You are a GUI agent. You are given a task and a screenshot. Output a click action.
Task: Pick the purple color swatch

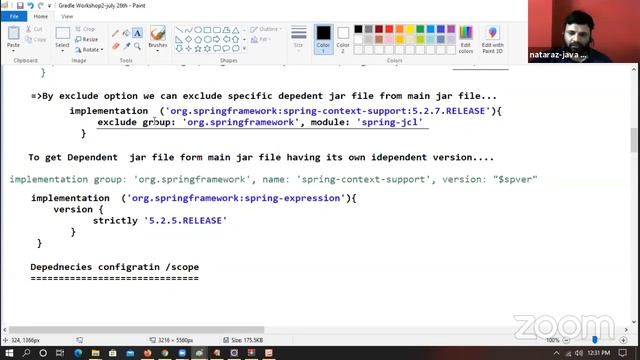(451, 29)
